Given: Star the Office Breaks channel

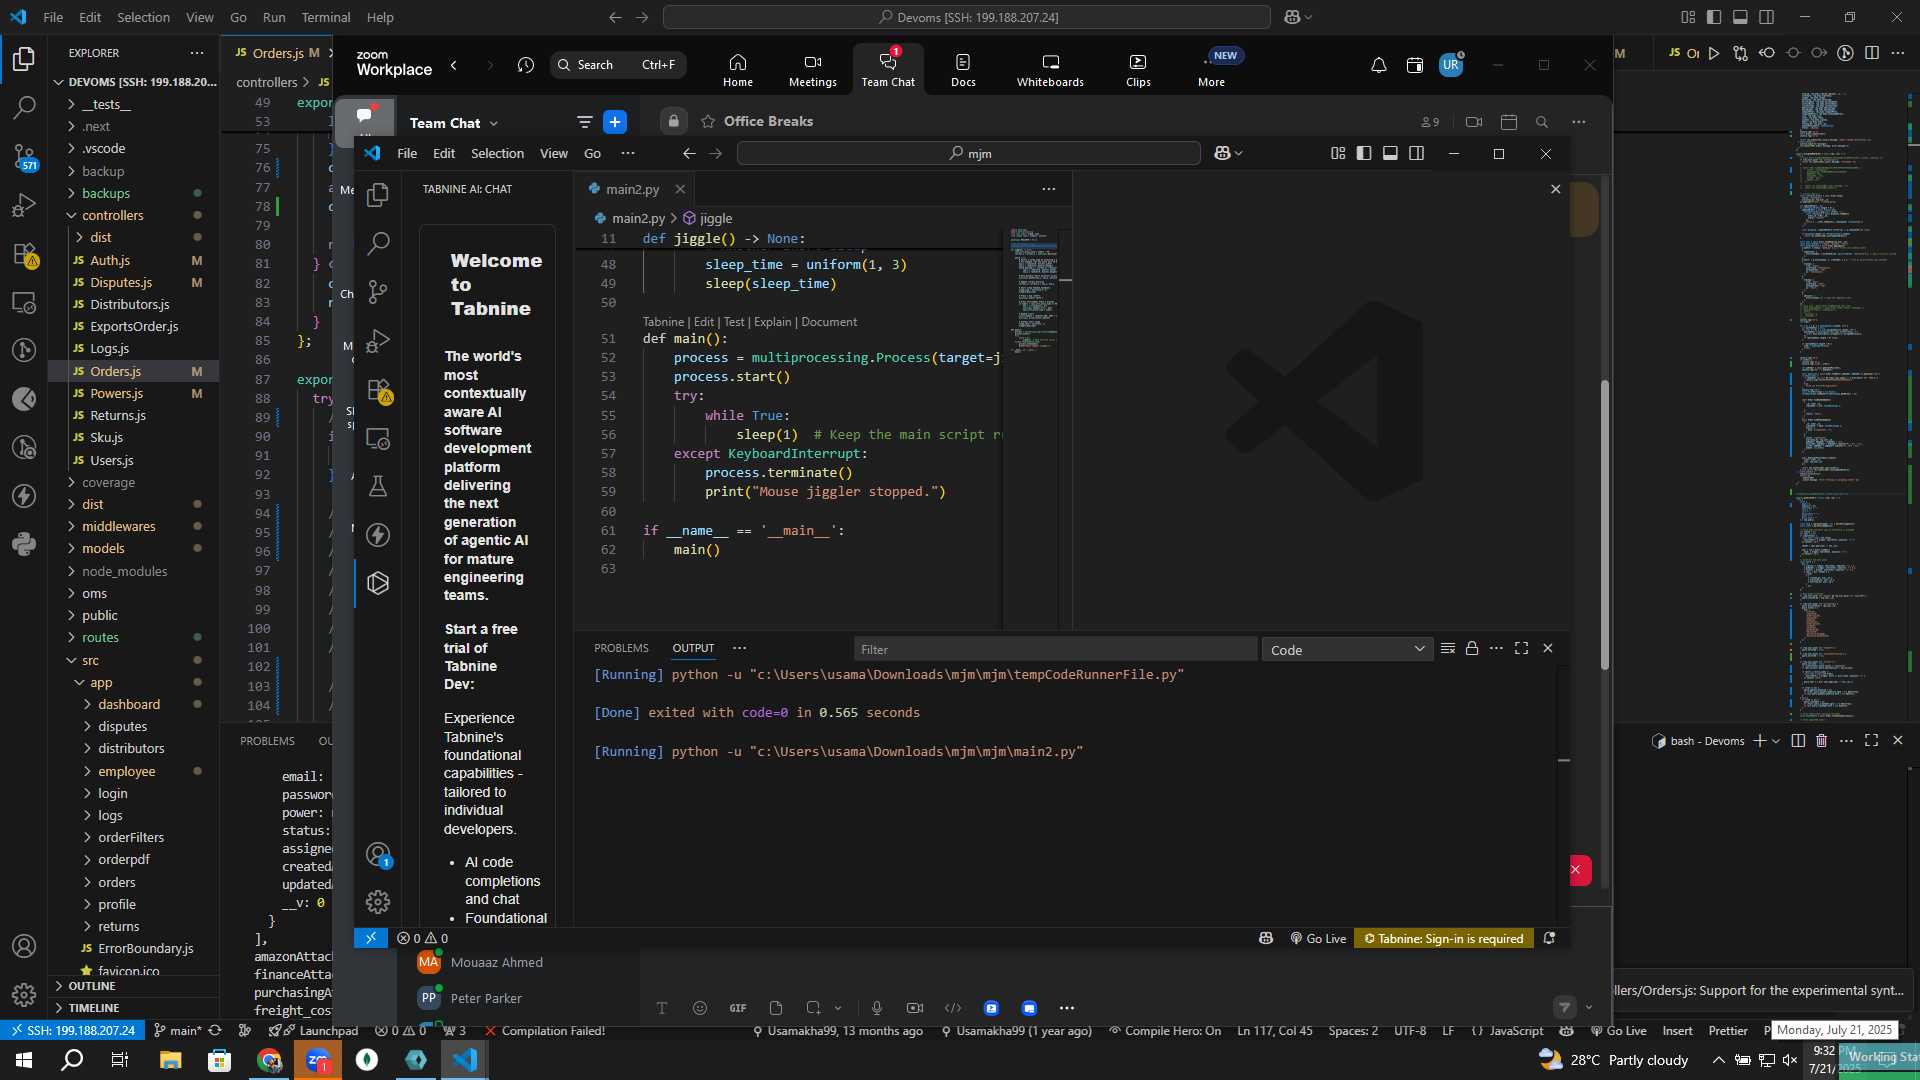Looking at the screenshot, I should point(708,121).
